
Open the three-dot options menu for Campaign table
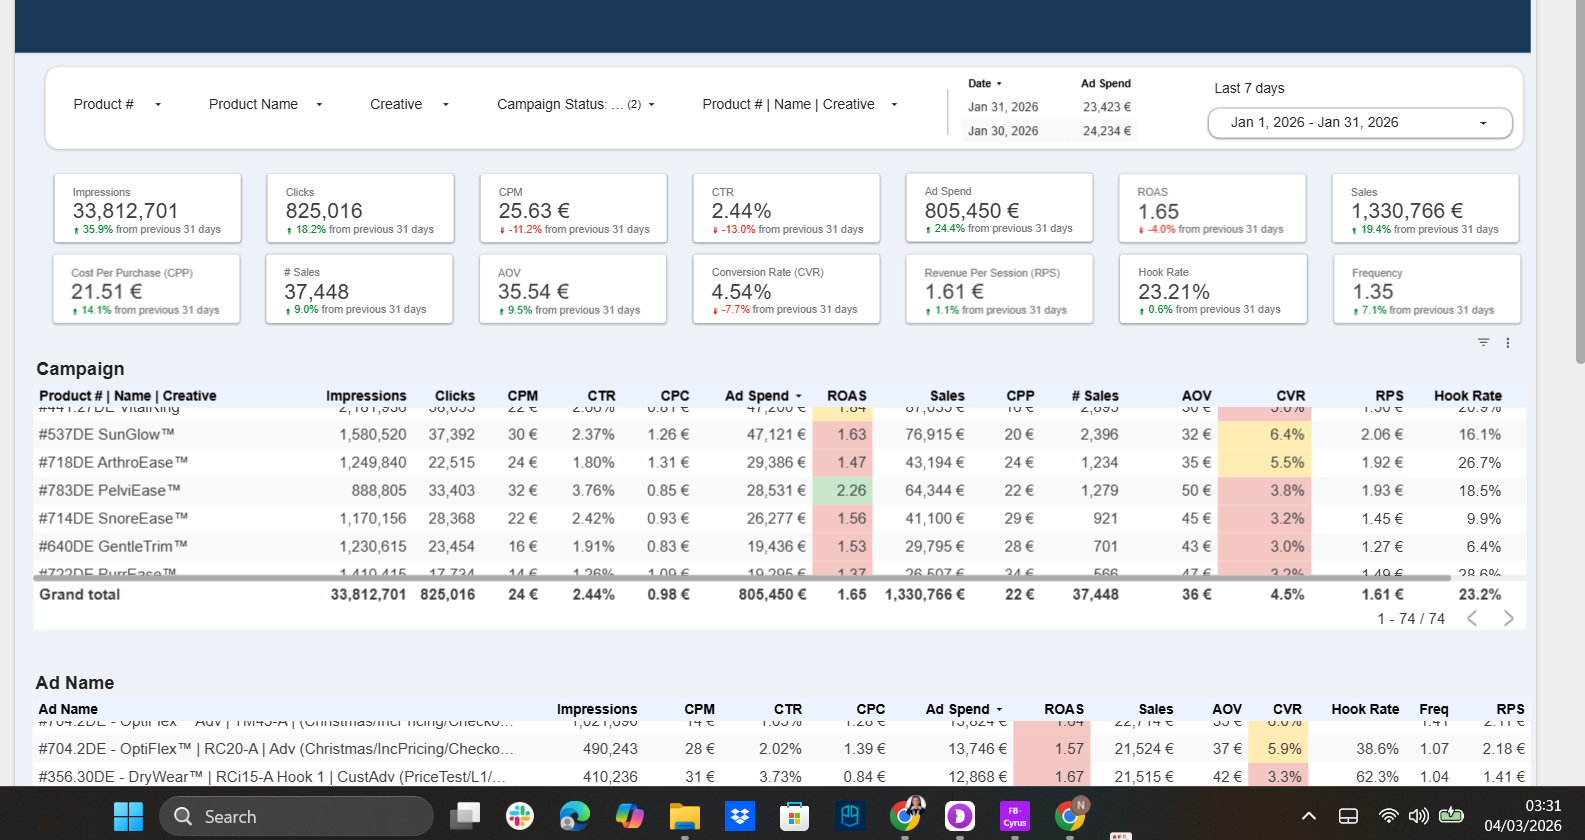click(1508, 343)
